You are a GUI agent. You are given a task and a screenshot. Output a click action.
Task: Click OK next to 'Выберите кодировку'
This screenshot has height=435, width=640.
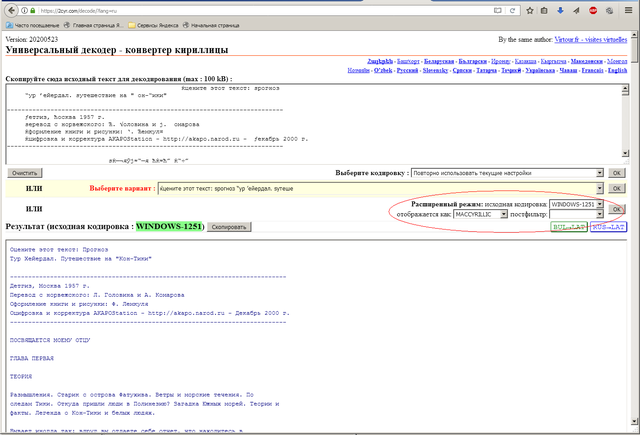point(617,173)
